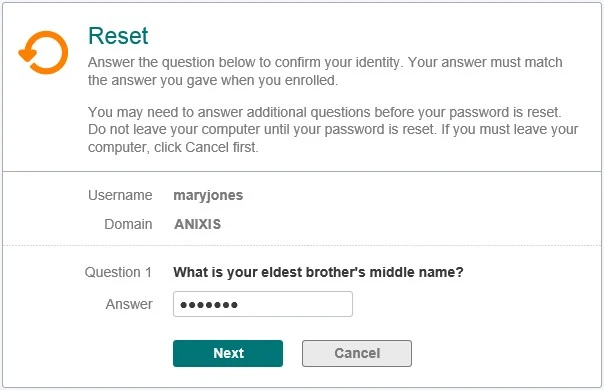Screen dimensions: 604x390
Task: Click the dotted divider line above Question 1
Action: (x=302, y=245)
